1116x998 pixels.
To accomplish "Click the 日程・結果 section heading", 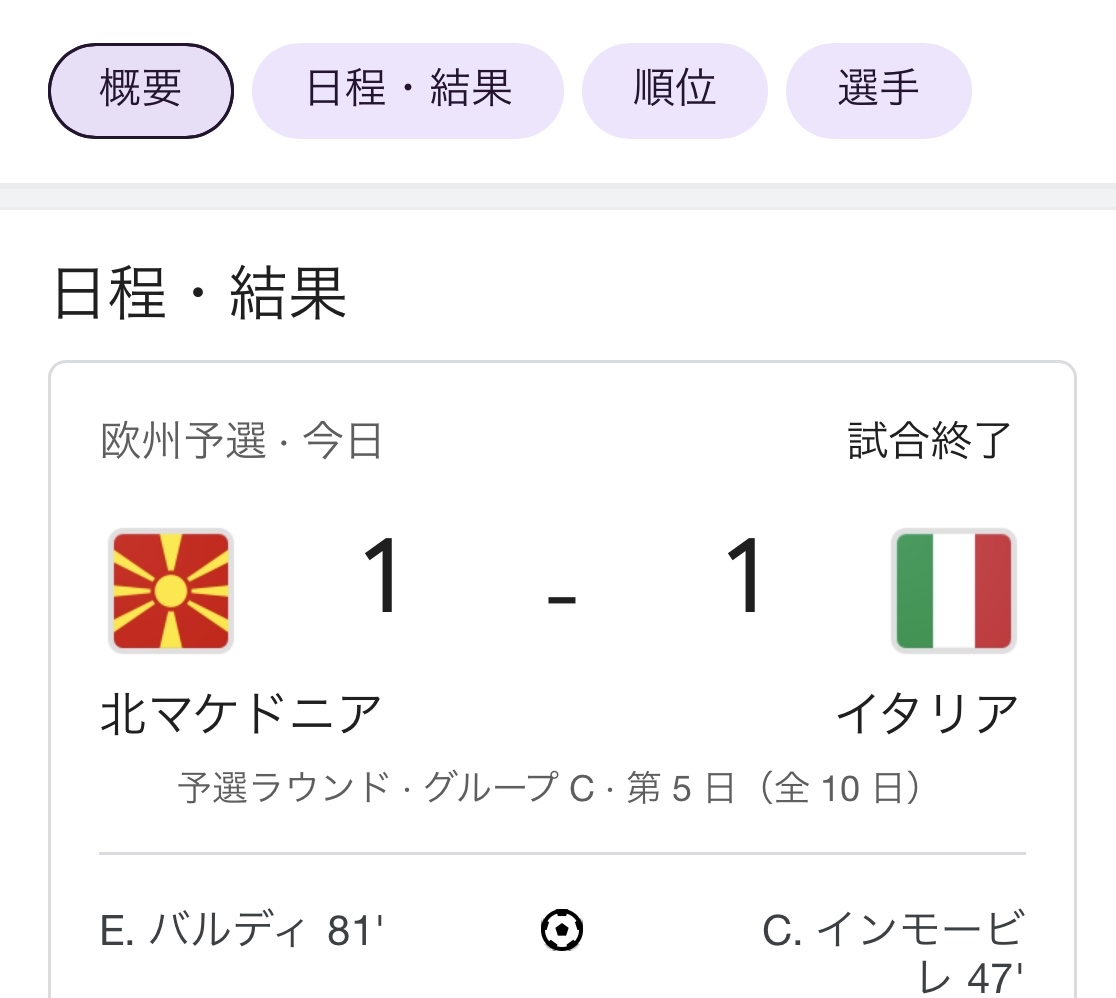I will 200,295.
